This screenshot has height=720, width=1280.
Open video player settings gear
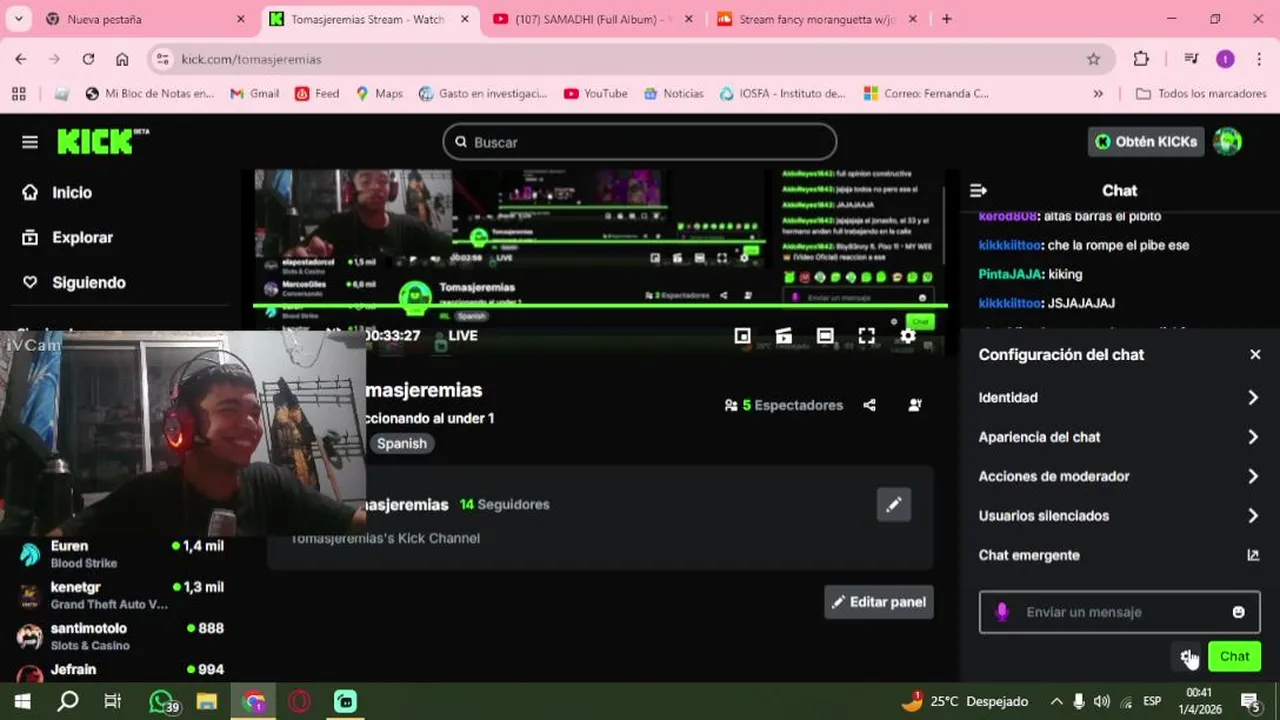(907, 336)
